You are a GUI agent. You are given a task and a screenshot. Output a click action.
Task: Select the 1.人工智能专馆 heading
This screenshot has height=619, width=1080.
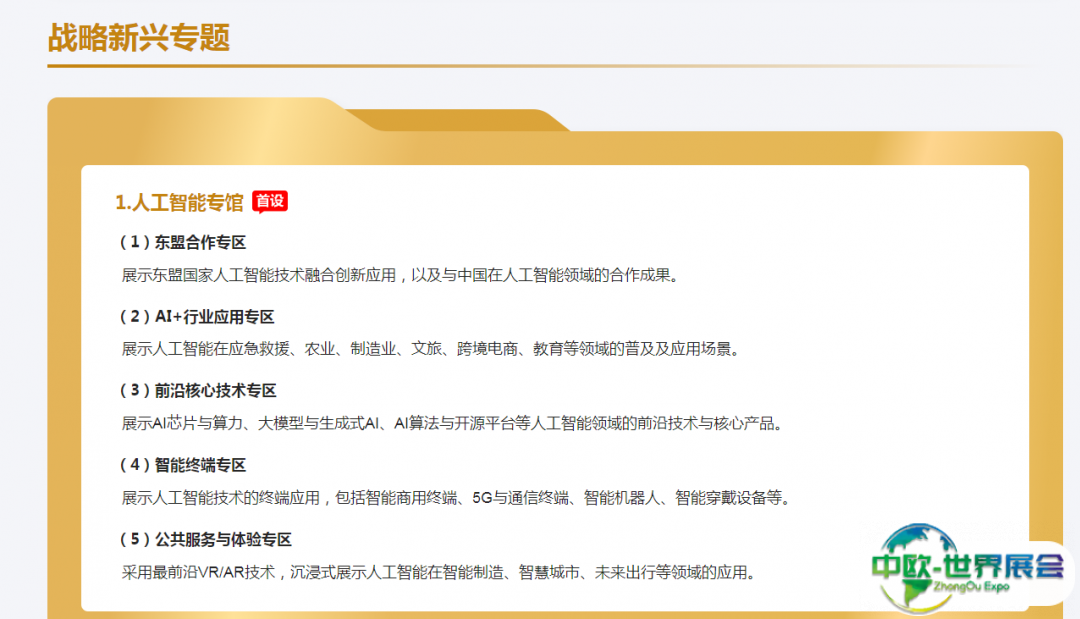coord(179,202)
